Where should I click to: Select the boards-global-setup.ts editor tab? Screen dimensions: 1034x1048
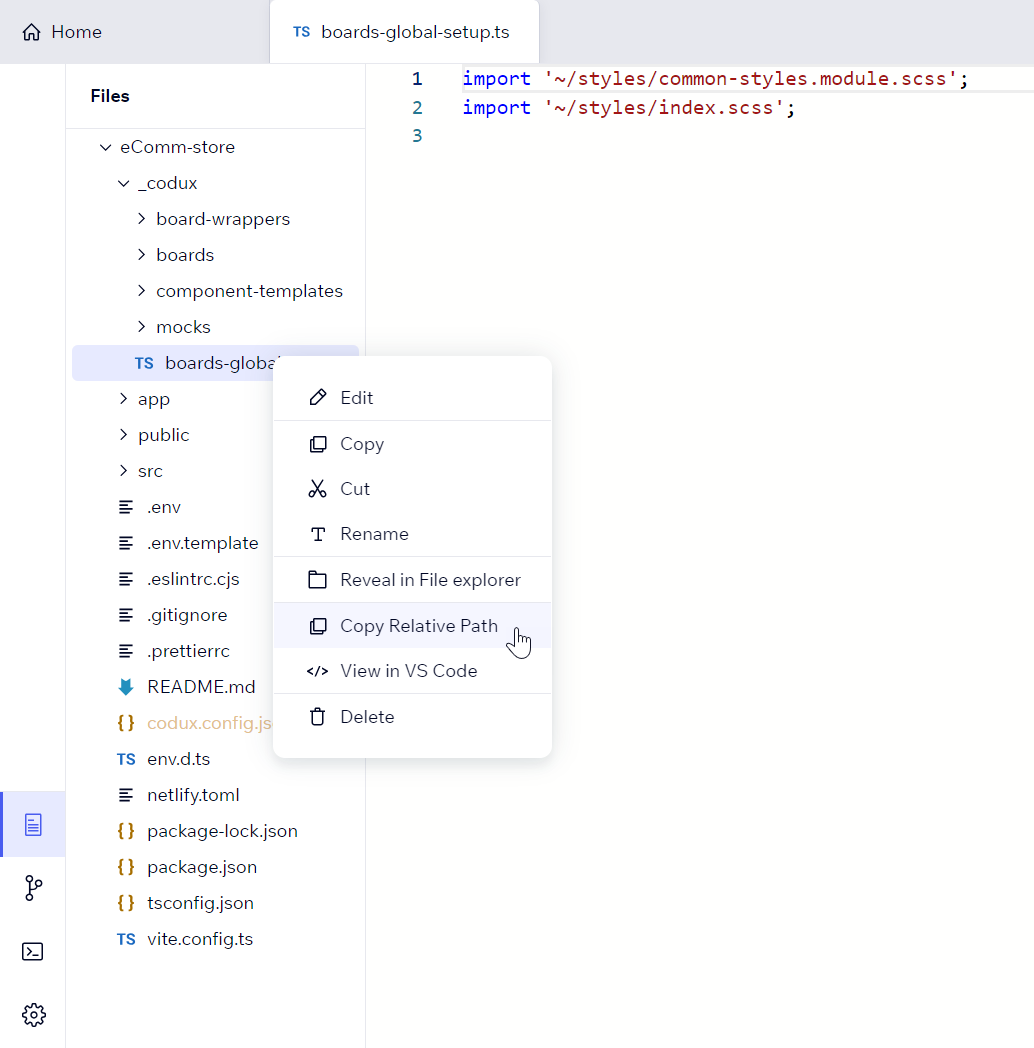(x=404, y=32)
